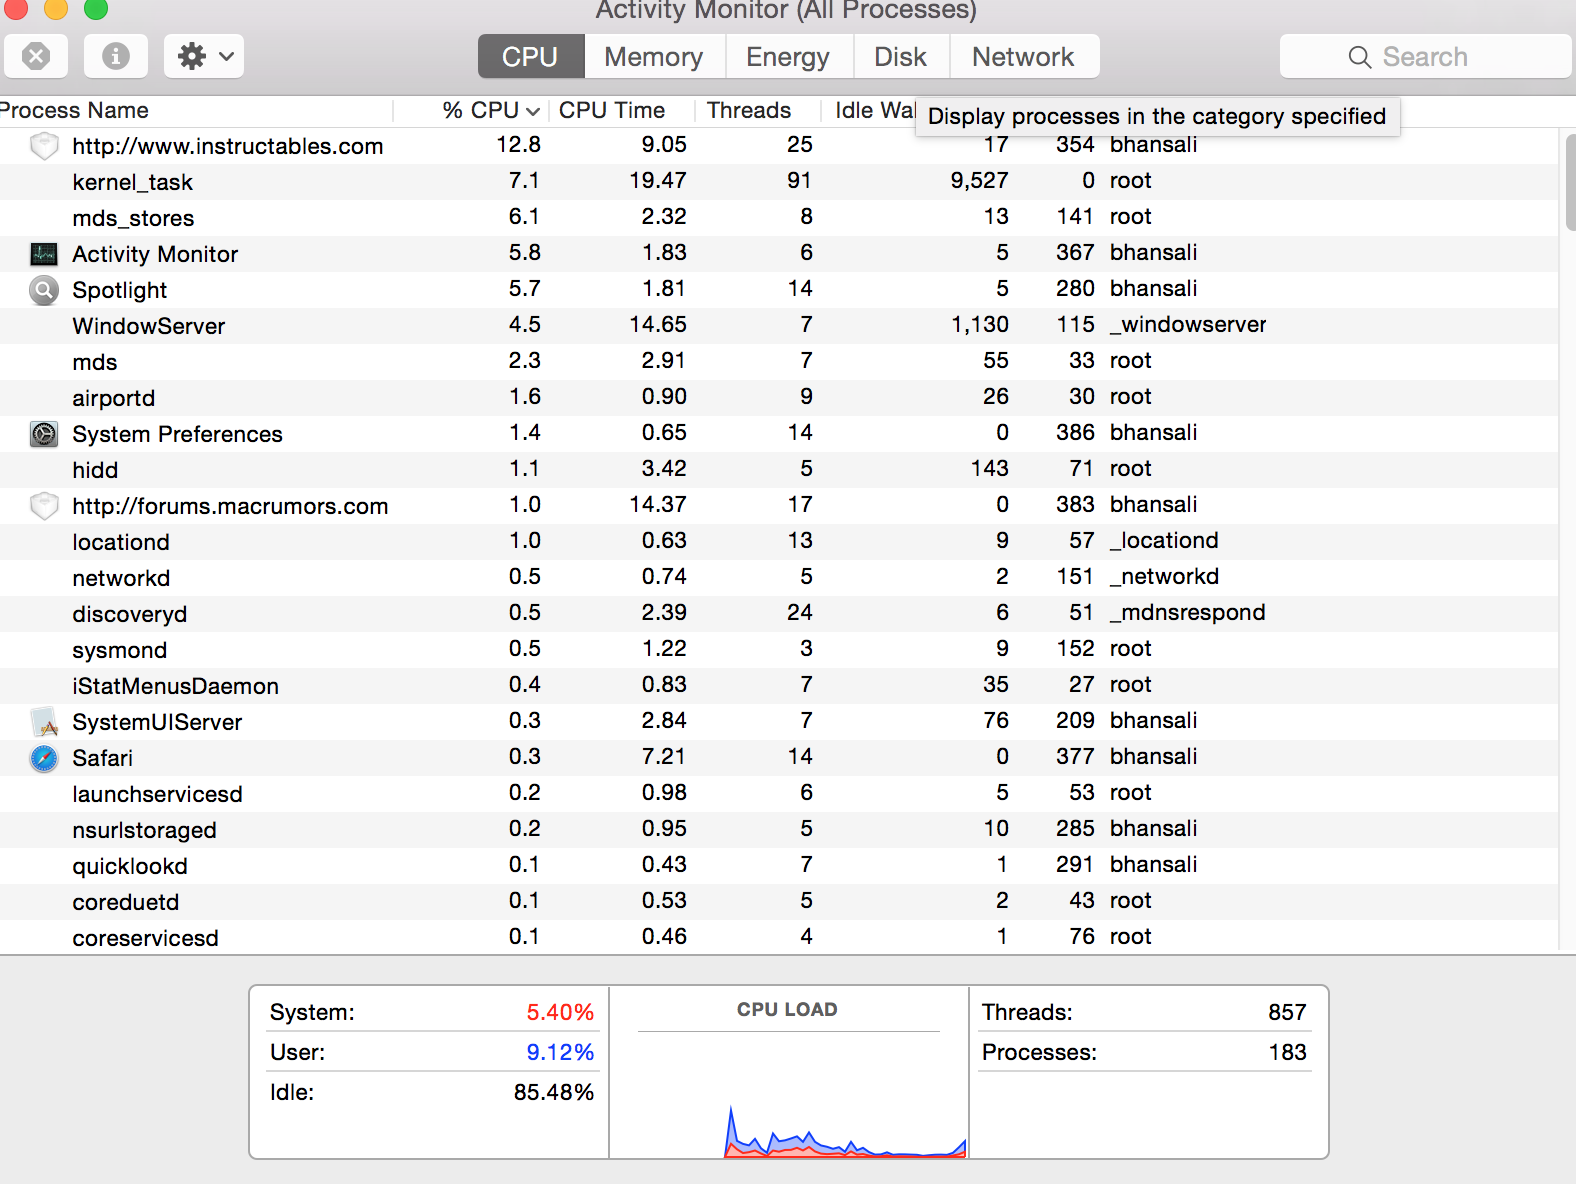Click the User 9.12% value
Viewport: 1576px width, 1184px height.
(560, 1052)
